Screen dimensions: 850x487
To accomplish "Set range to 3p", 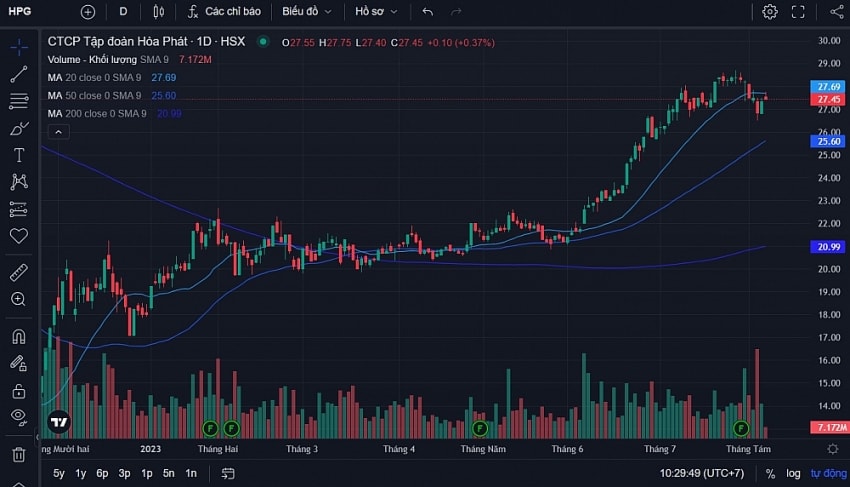I will 125,473.
